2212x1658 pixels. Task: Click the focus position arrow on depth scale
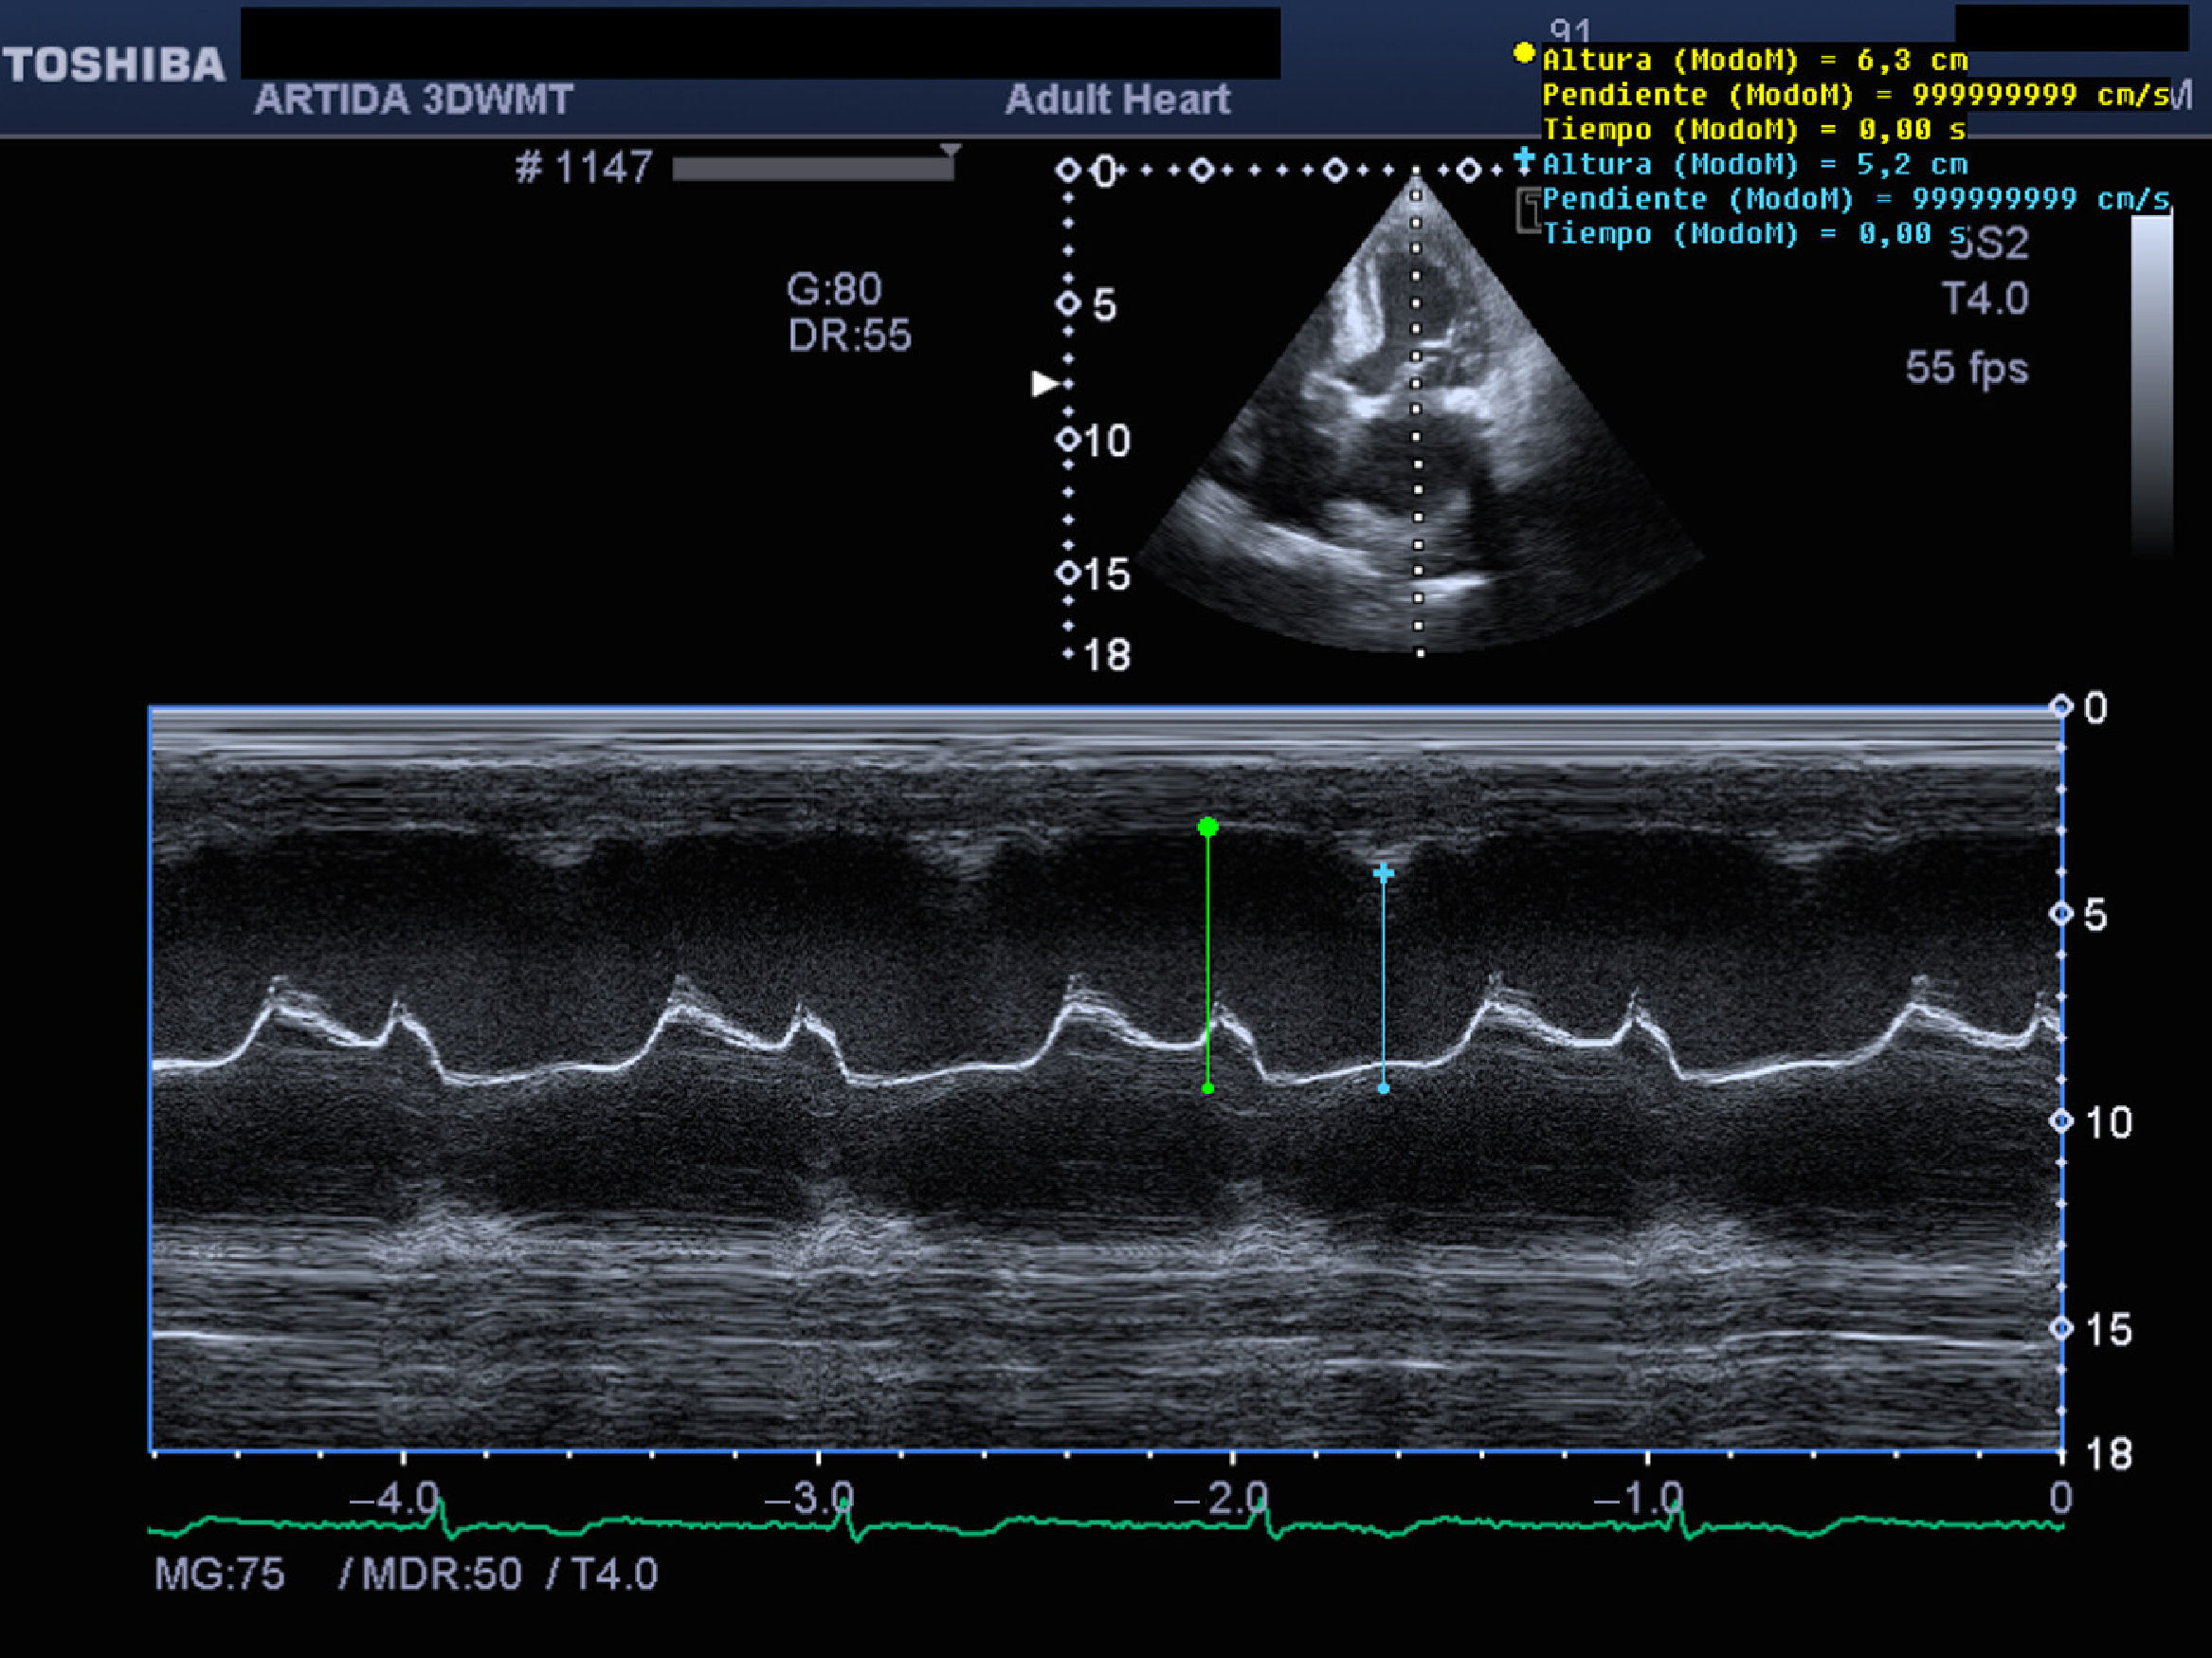1045,384
